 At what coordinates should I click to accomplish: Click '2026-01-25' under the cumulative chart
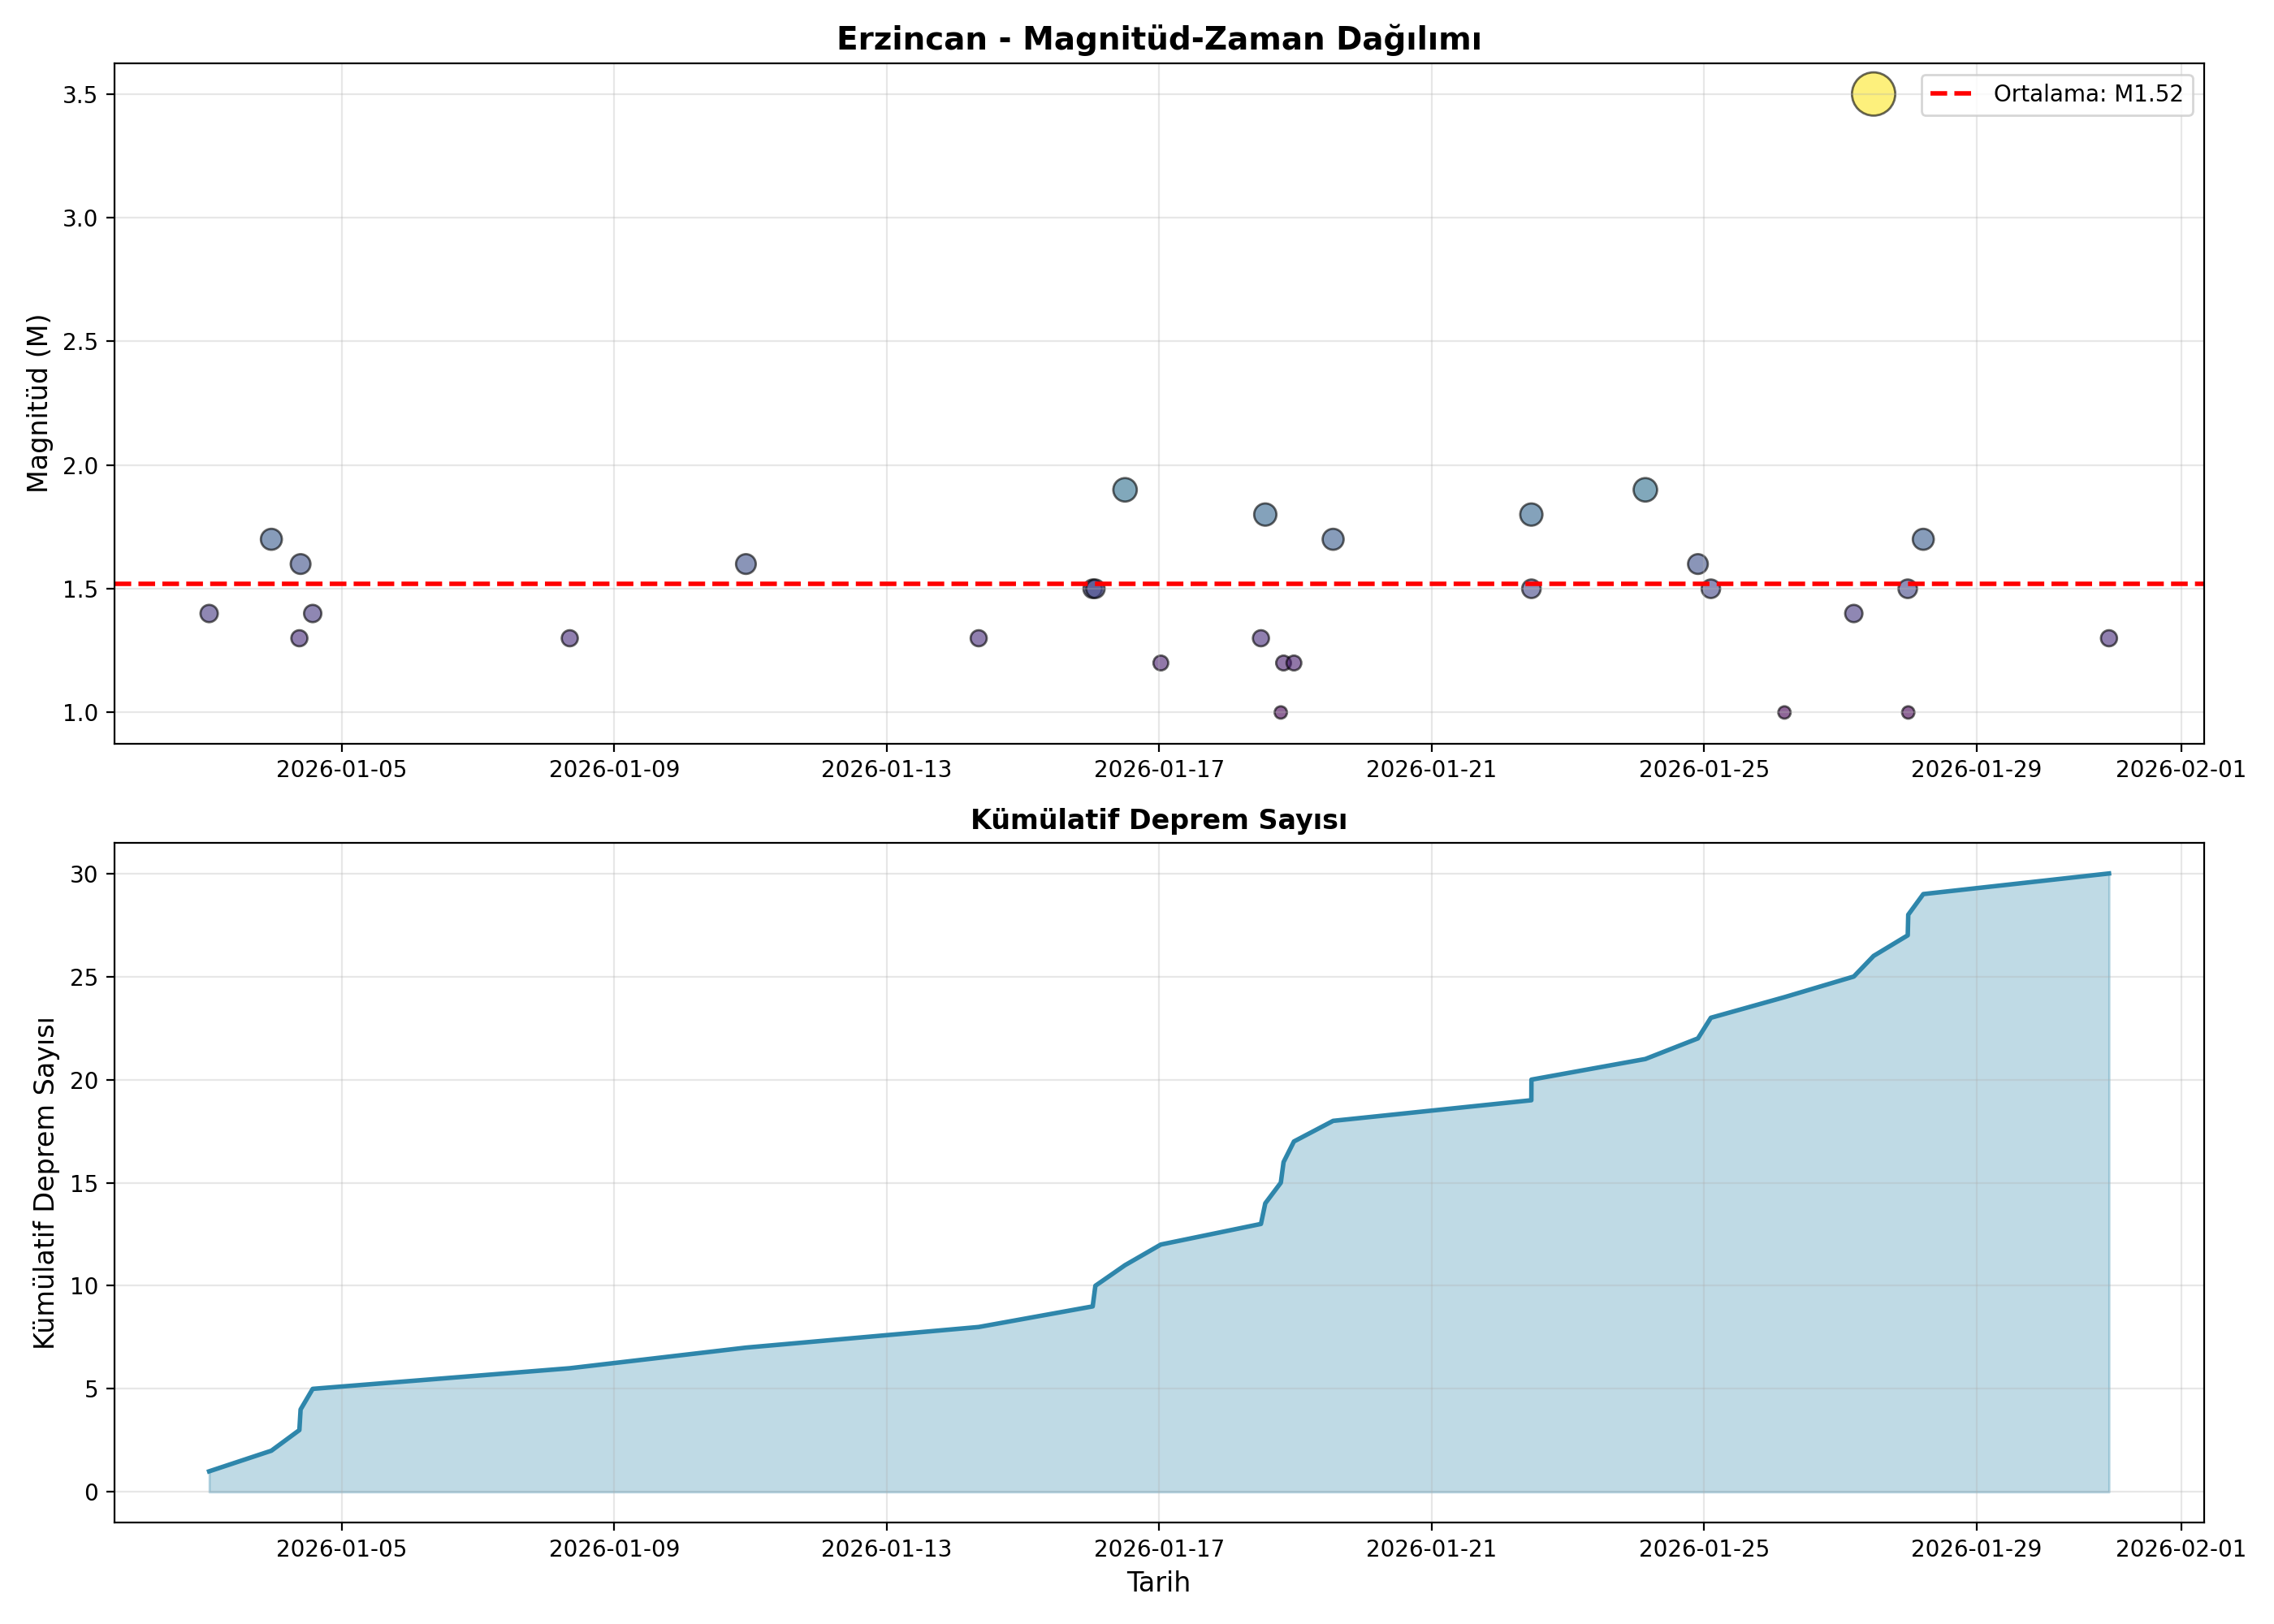coord(1704,1549)
